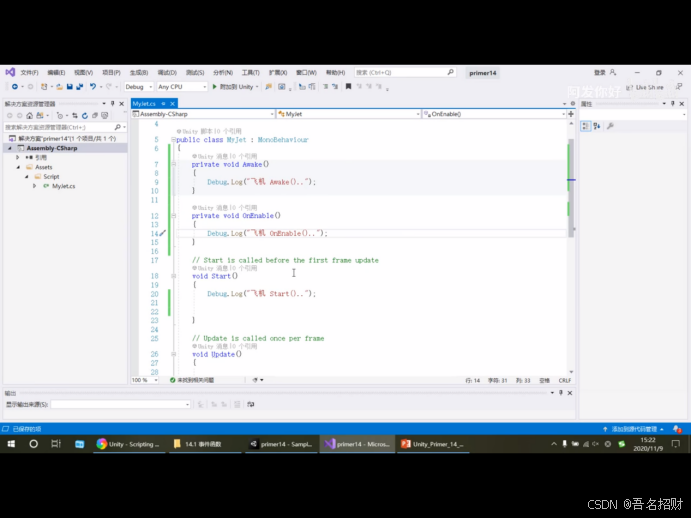This screenshot has height=519, width=692.
Task: Open the Any CPU platform dropdown
Action: pos(182,87)
